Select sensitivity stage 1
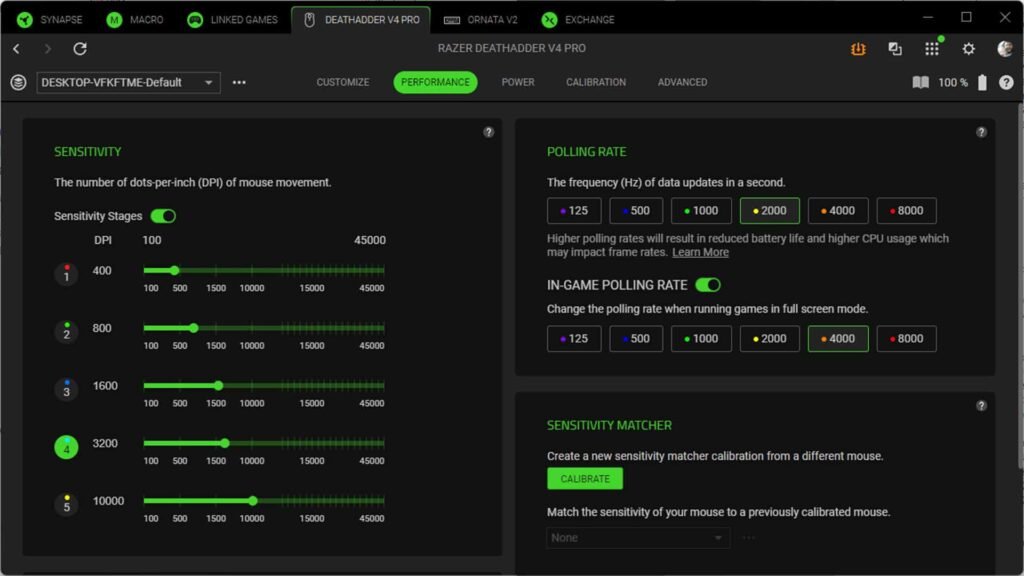The height and width of the screenshot is (576, 1024). pos(66,274)
